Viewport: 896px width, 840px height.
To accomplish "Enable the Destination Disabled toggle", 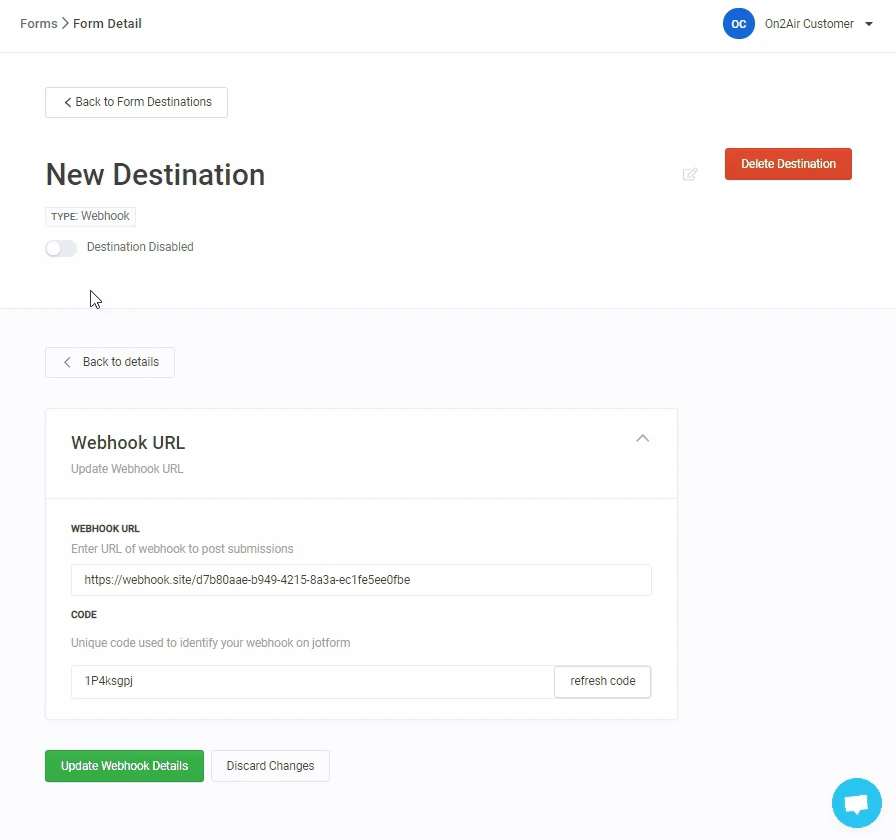I will [x=61, y=248].
